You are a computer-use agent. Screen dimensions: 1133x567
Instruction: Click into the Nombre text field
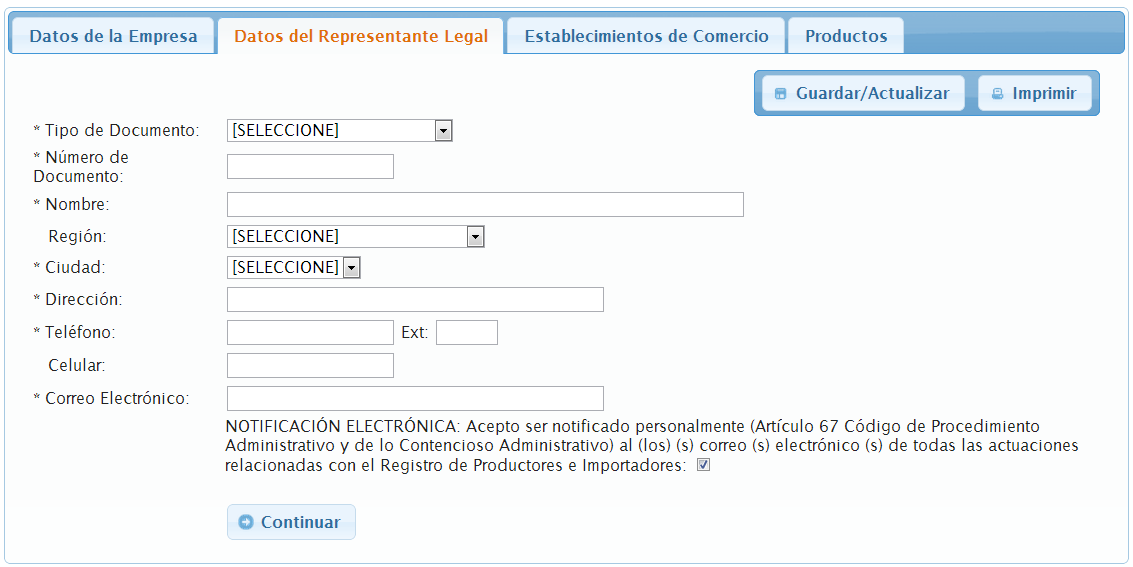coord(485,204)
